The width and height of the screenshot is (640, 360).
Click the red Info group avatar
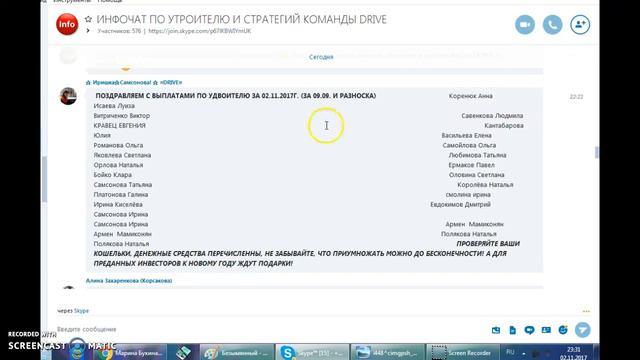(67, 24)
